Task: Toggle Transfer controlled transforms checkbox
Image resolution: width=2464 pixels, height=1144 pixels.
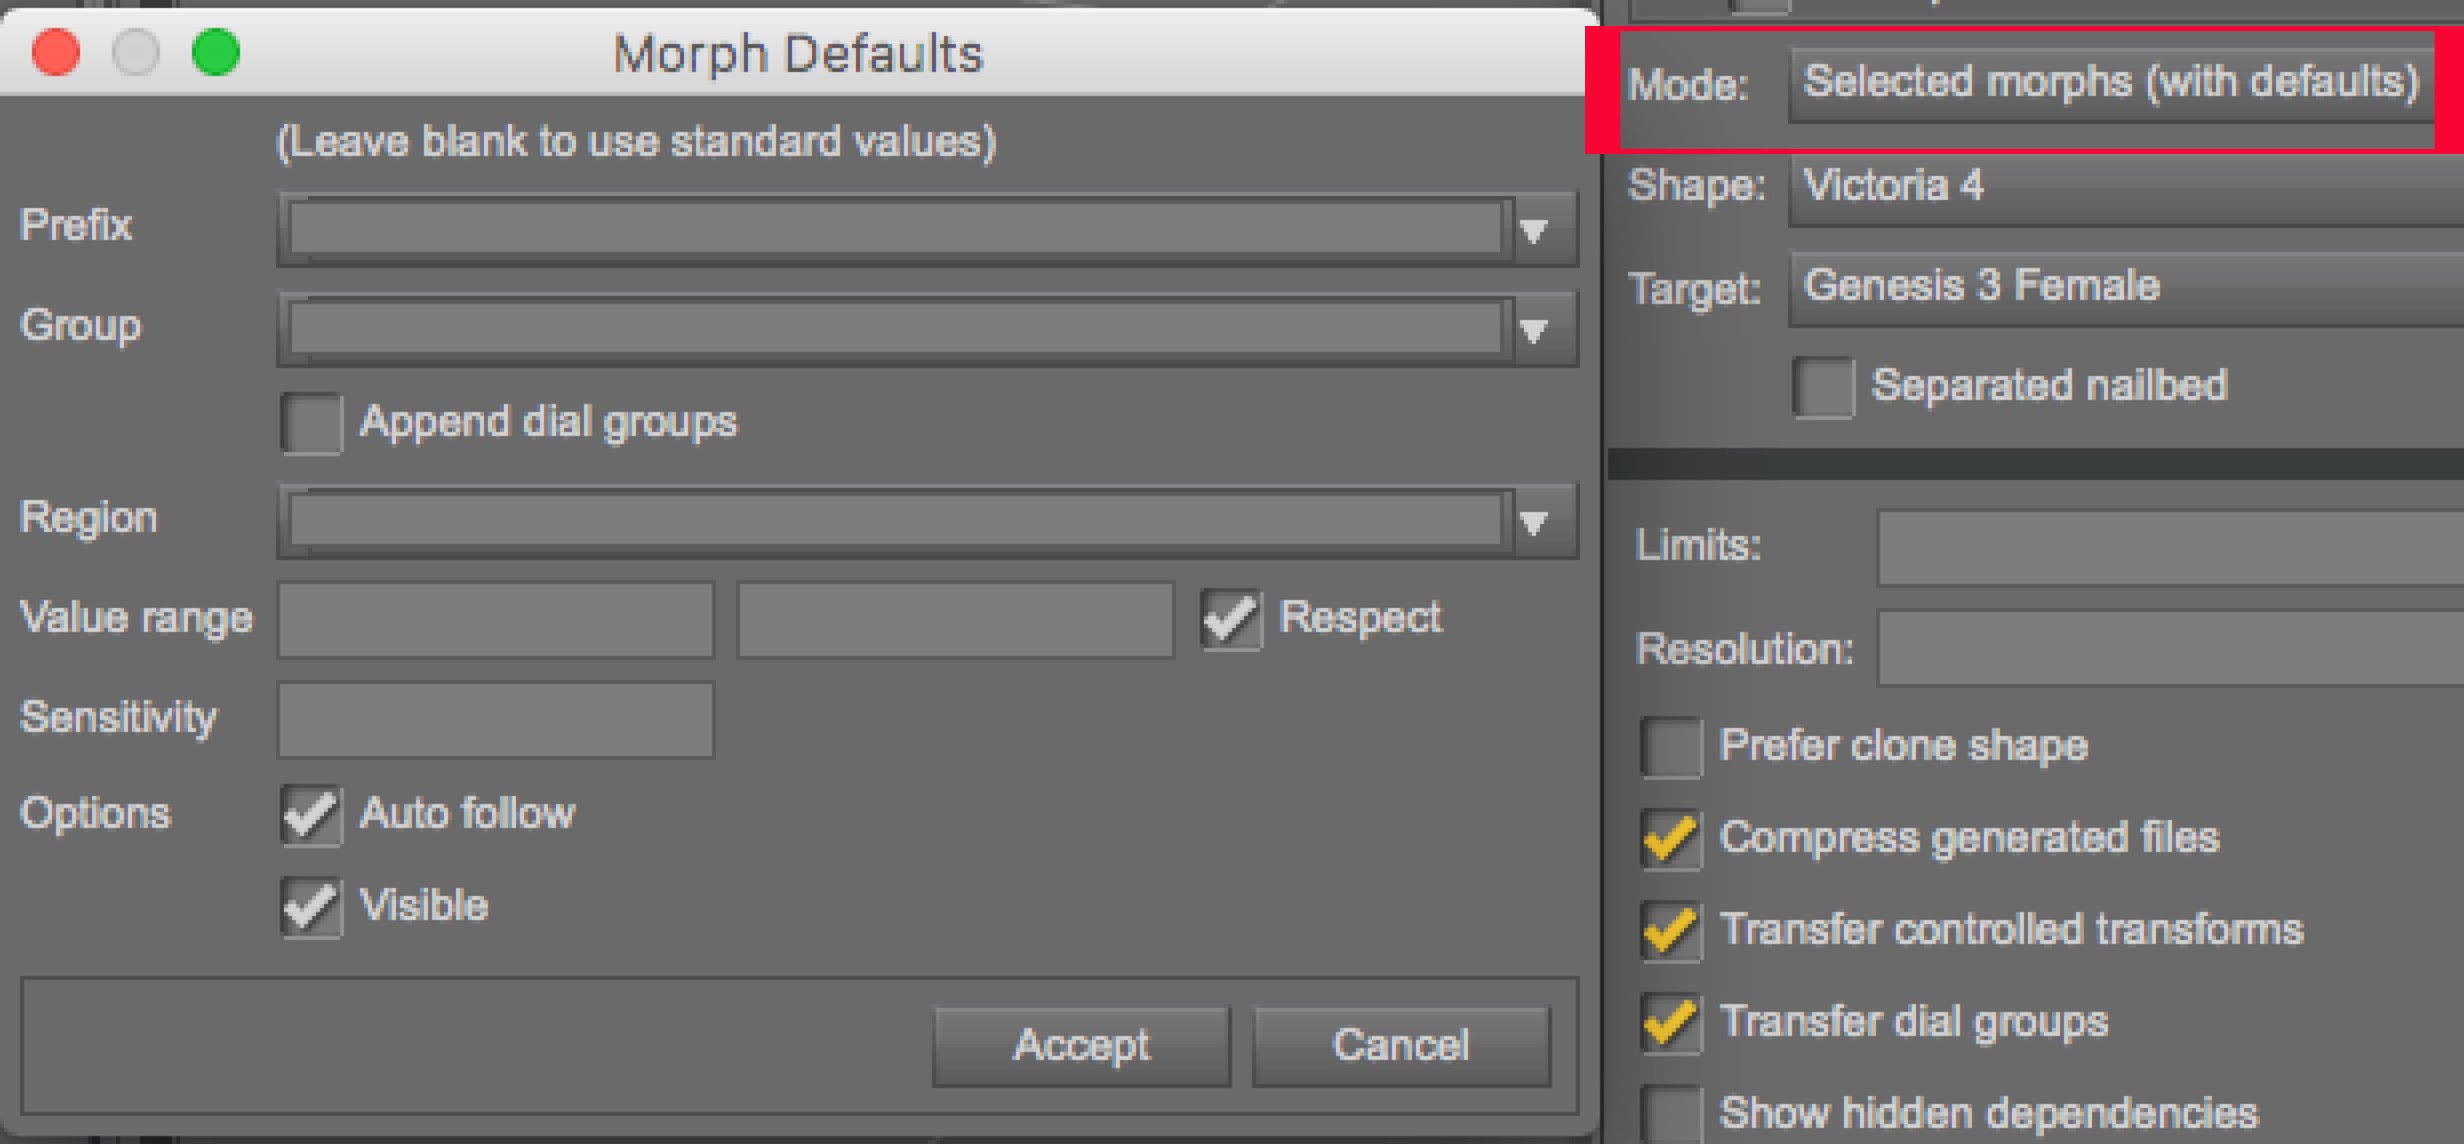Action: pos(1670,931)
